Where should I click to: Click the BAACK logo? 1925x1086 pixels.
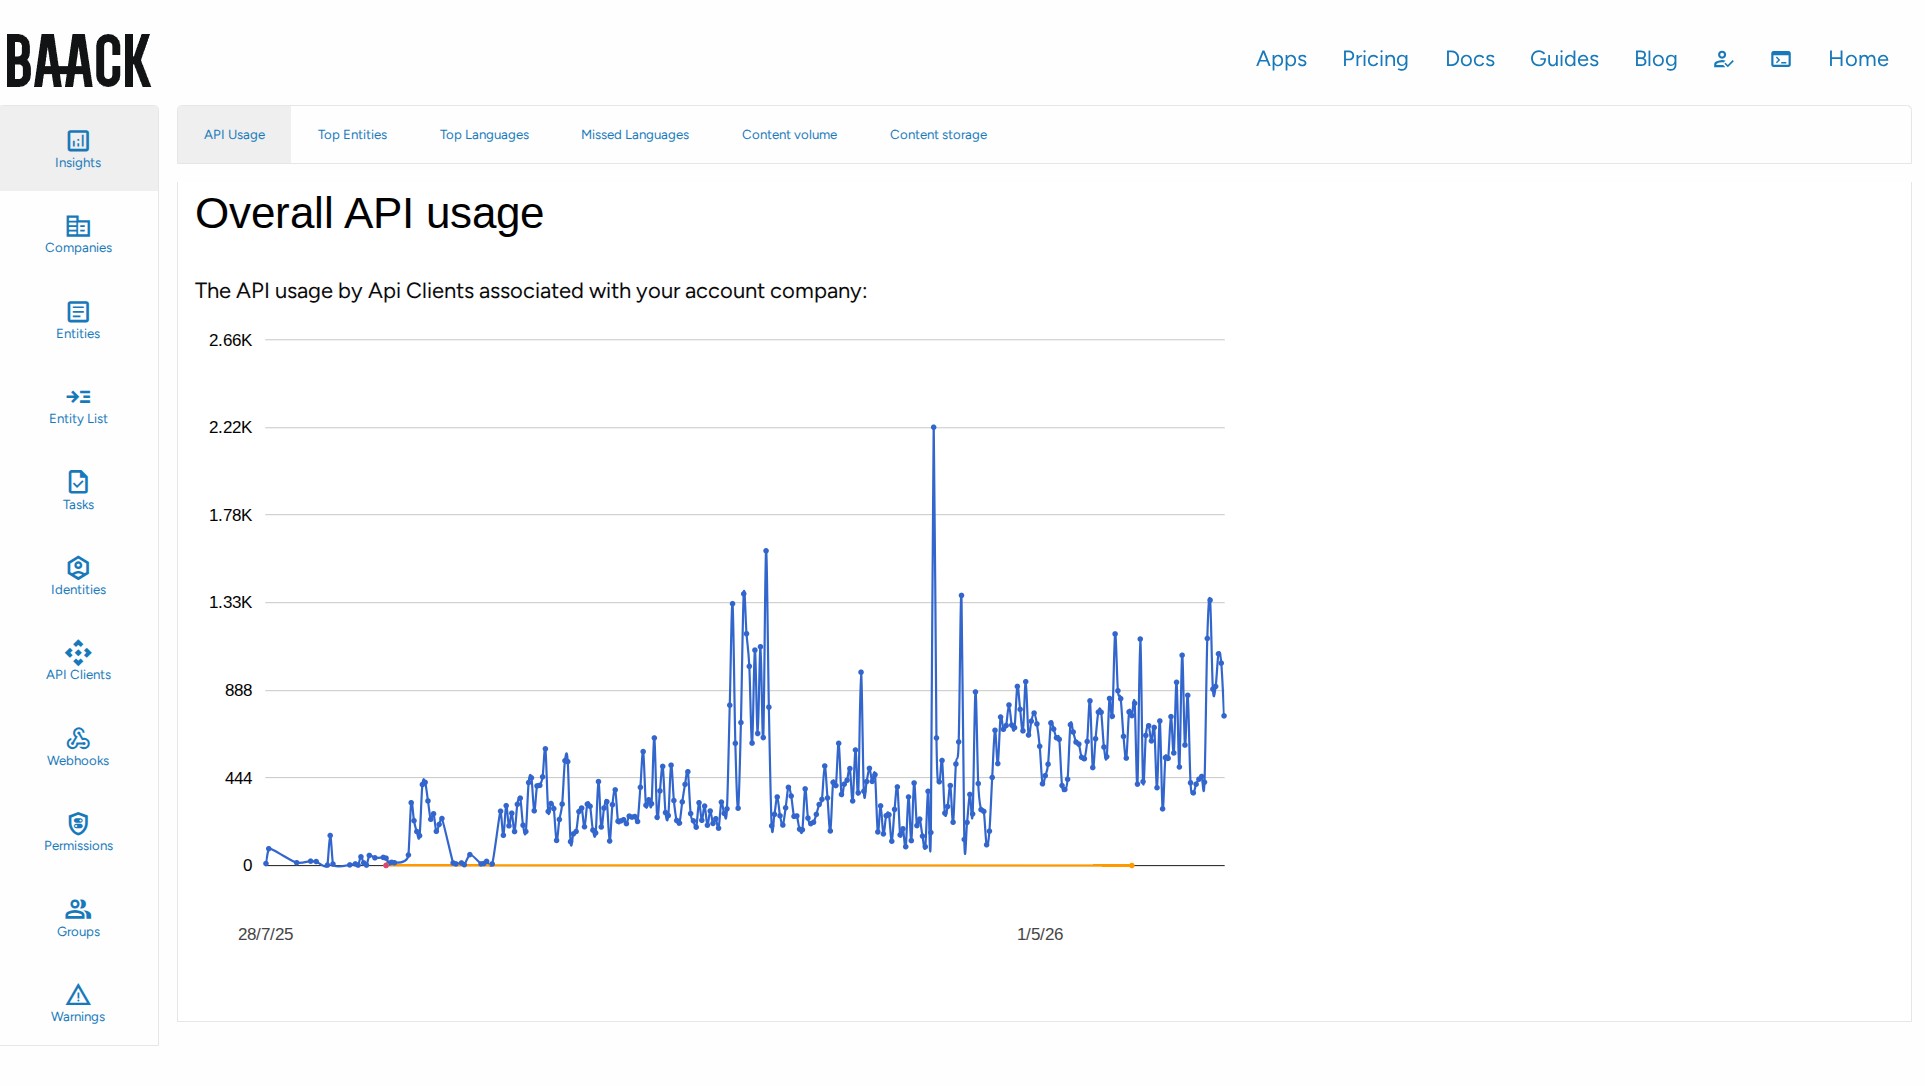(x=78, y=60)
